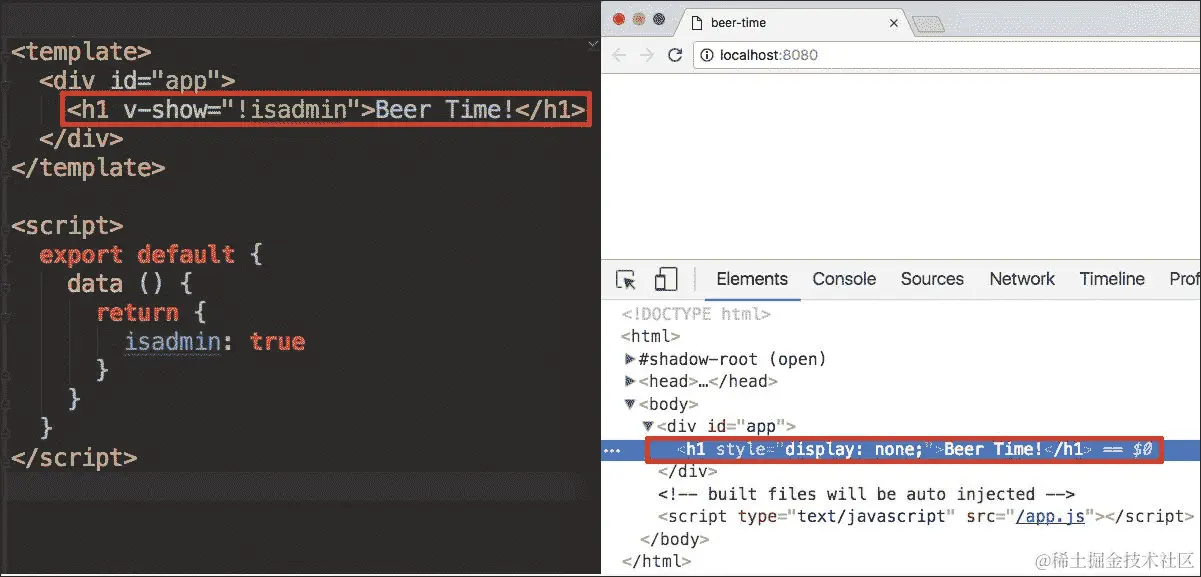Click the localhost:8080 address bar

click(948, 55)
